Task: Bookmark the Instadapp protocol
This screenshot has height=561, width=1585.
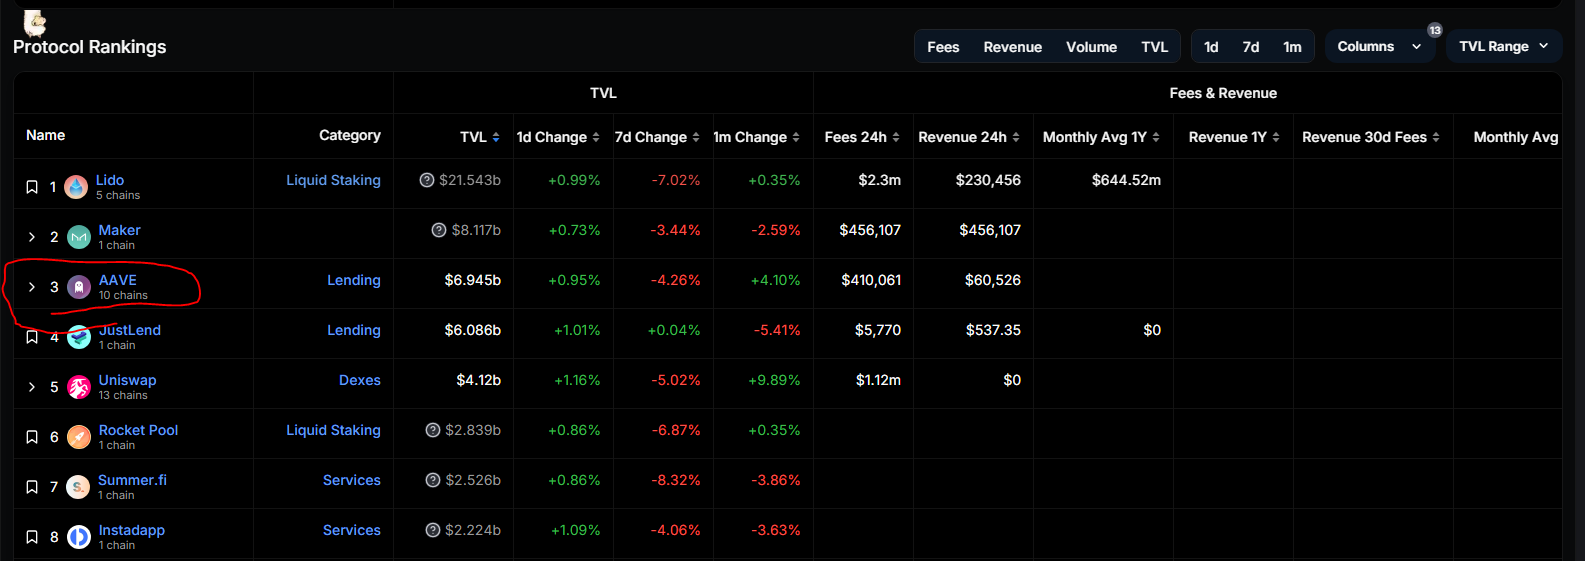Action: tap(32, 537)
